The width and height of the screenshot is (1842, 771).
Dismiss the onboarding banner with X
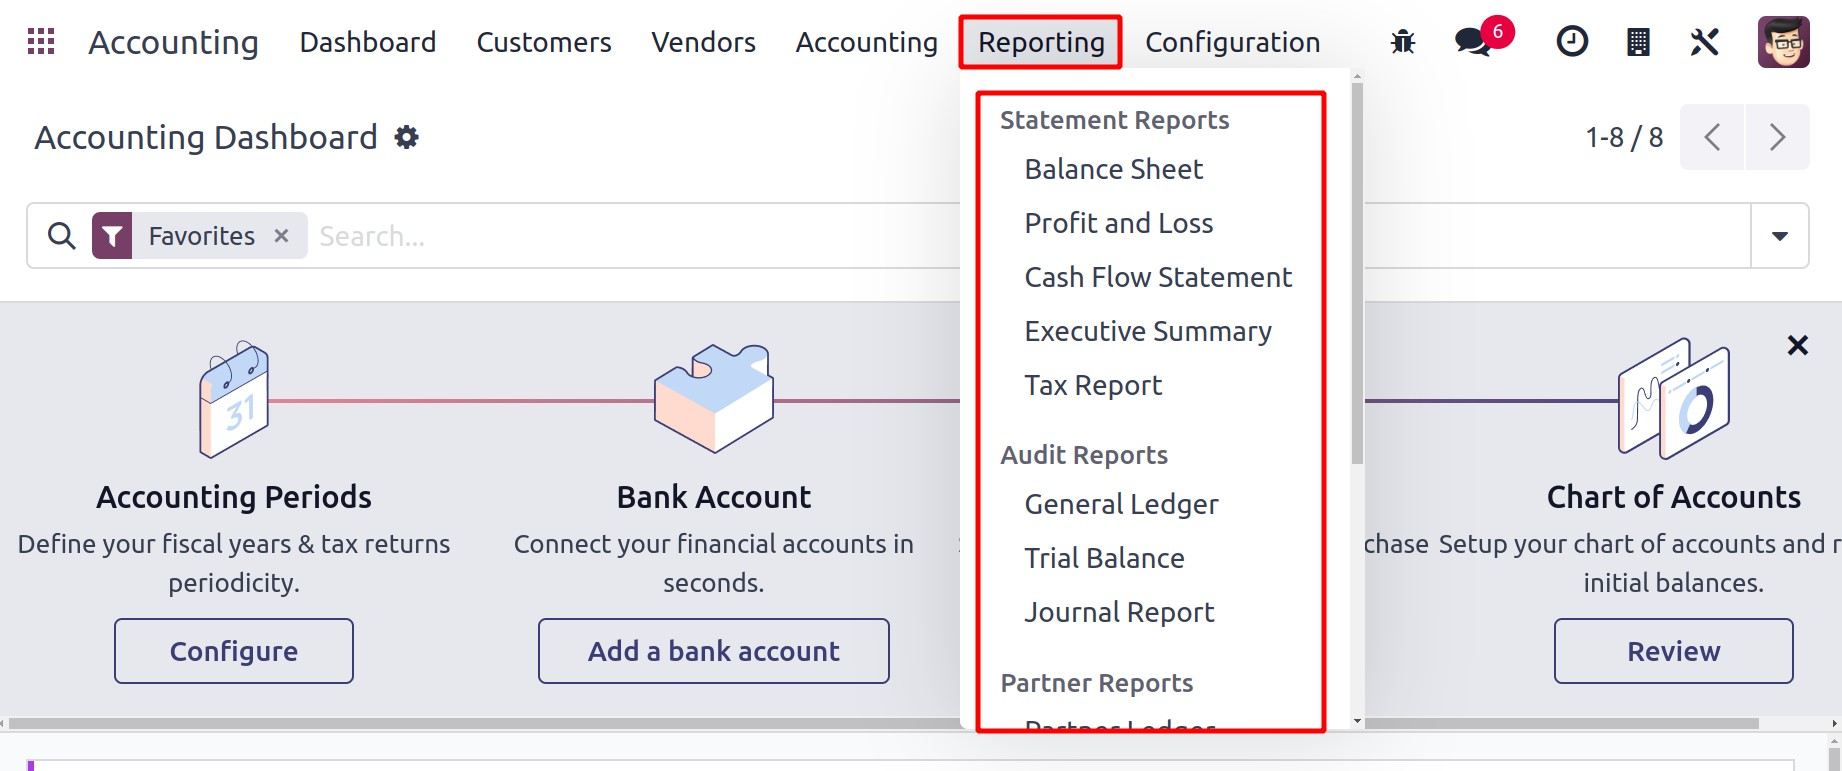1797,346
